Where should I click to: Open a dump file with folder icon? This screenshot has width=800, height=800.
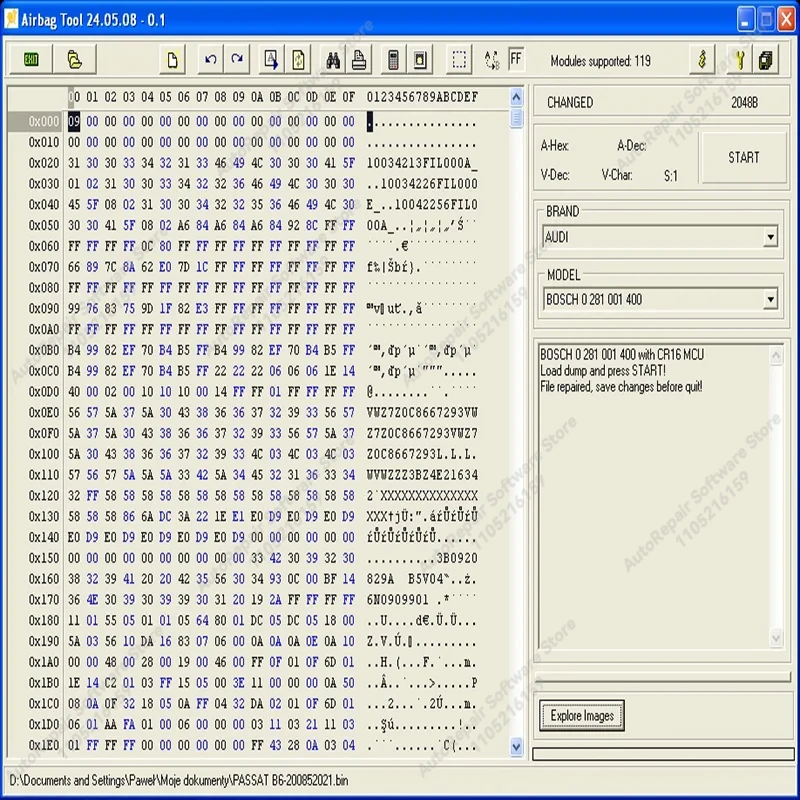74,60
